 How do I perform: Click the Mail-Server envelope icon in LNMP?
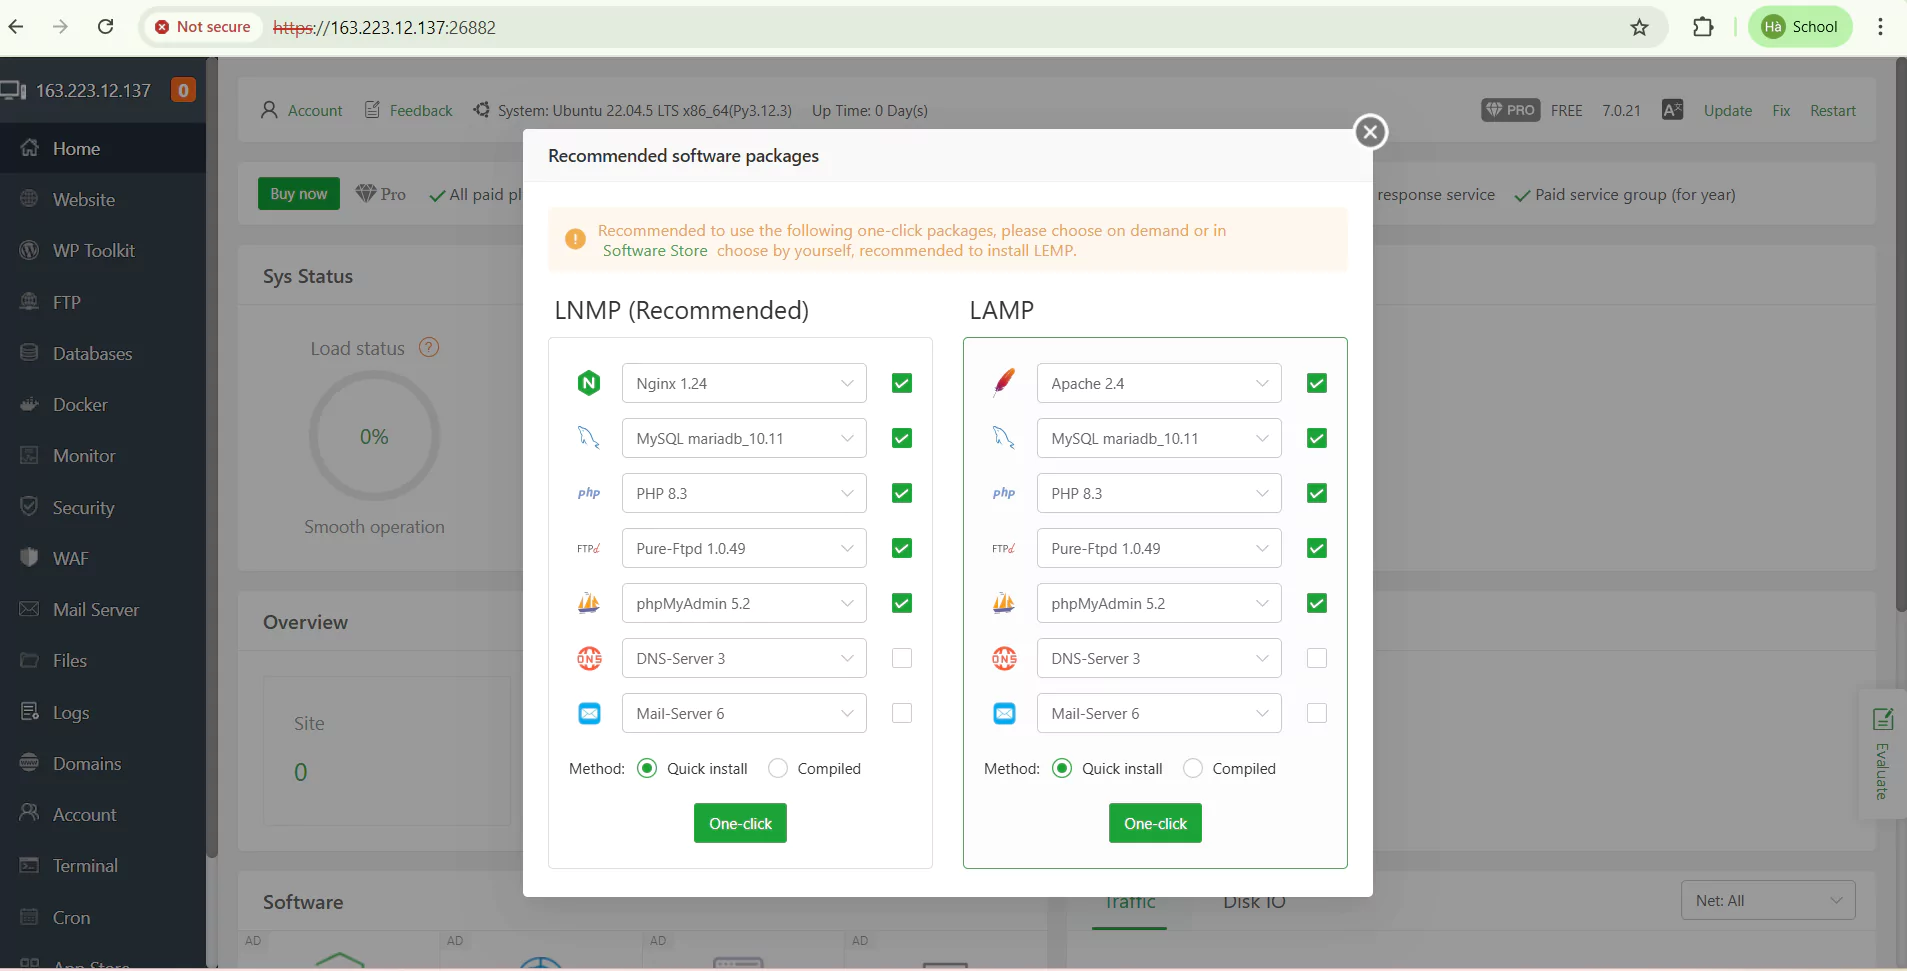(589, 713)
